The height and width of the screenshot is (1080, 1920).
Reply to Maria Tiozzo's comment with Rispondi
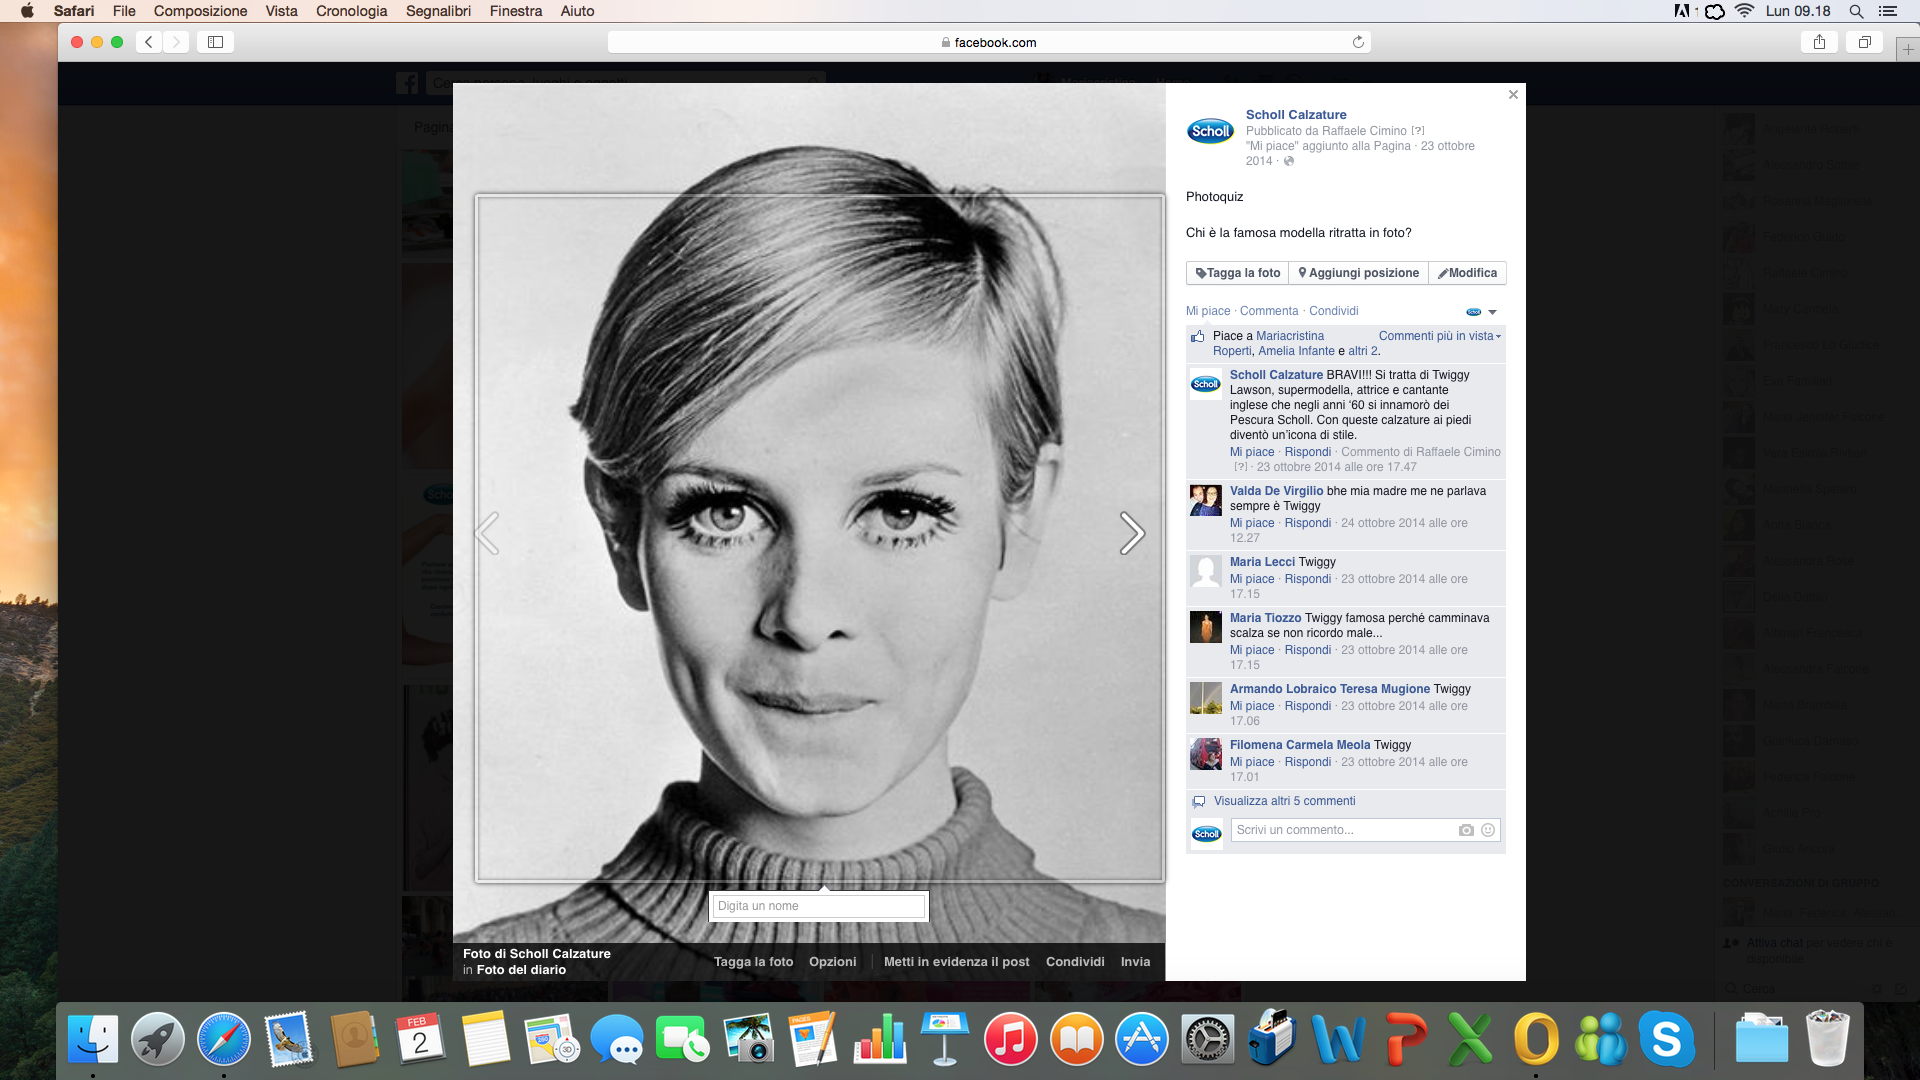point(1307,650)
